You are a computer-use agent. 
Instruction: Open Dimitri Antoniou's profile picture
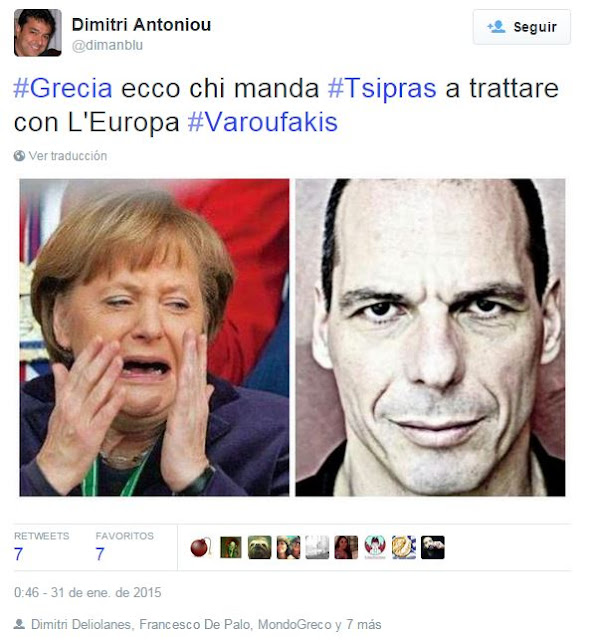38,33
